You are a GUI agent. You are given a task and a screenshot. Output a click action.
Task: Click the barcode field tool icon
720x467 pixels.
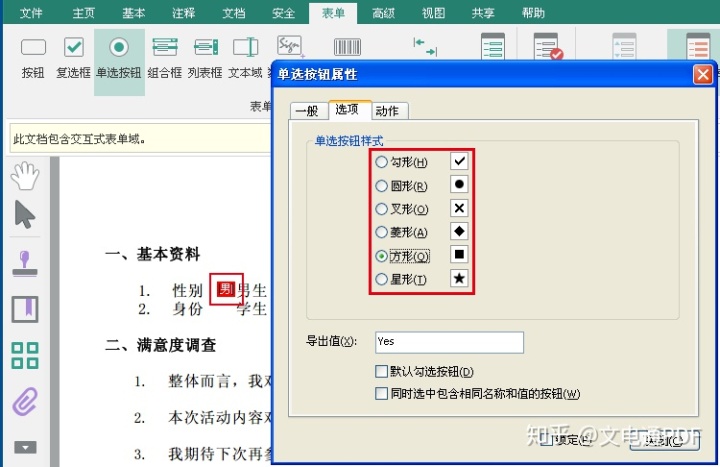347,47
